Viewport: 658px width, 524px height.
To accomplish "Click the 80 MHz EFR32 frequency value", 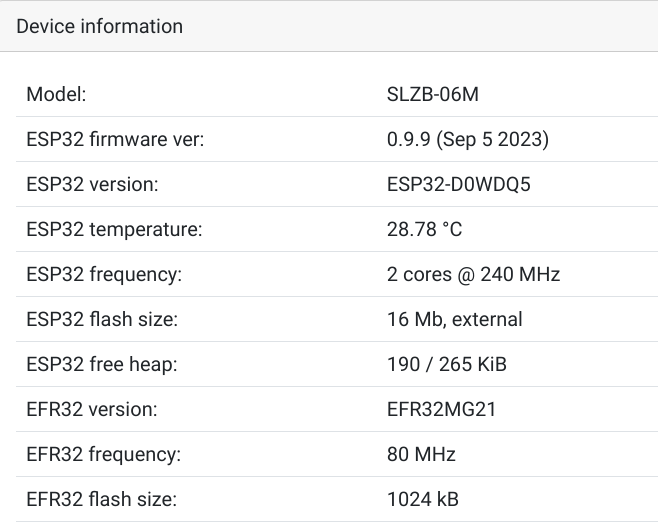I will [421, 454].
